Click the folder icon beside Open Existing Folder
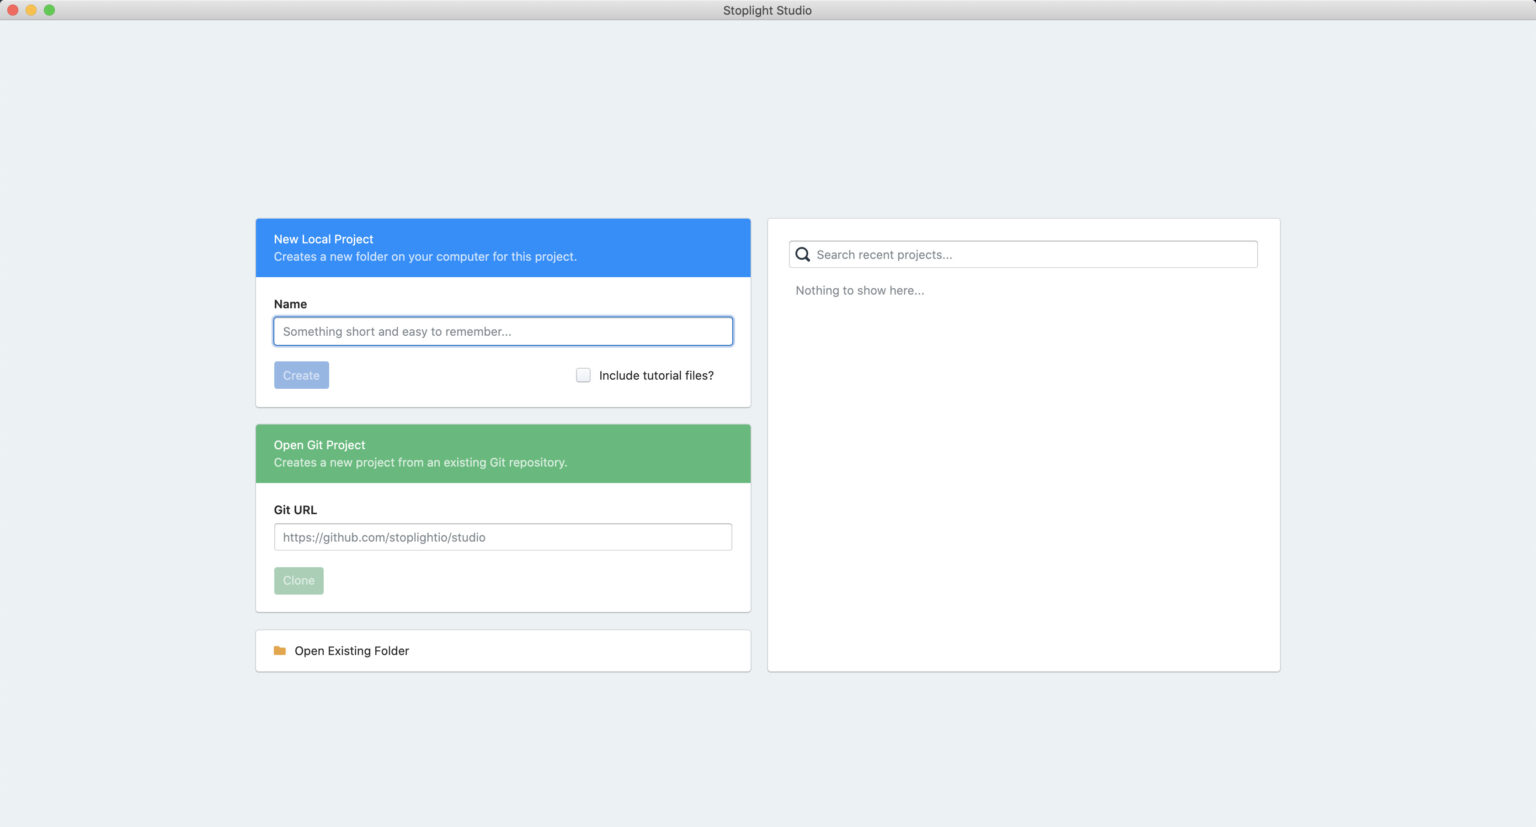Screen dimensions: 1536x827 pos(279,650)
